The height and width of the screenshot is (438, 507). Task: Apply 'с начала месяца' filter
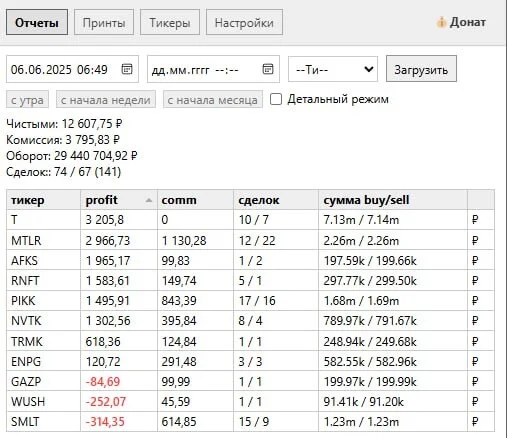[x=213, y=99]
